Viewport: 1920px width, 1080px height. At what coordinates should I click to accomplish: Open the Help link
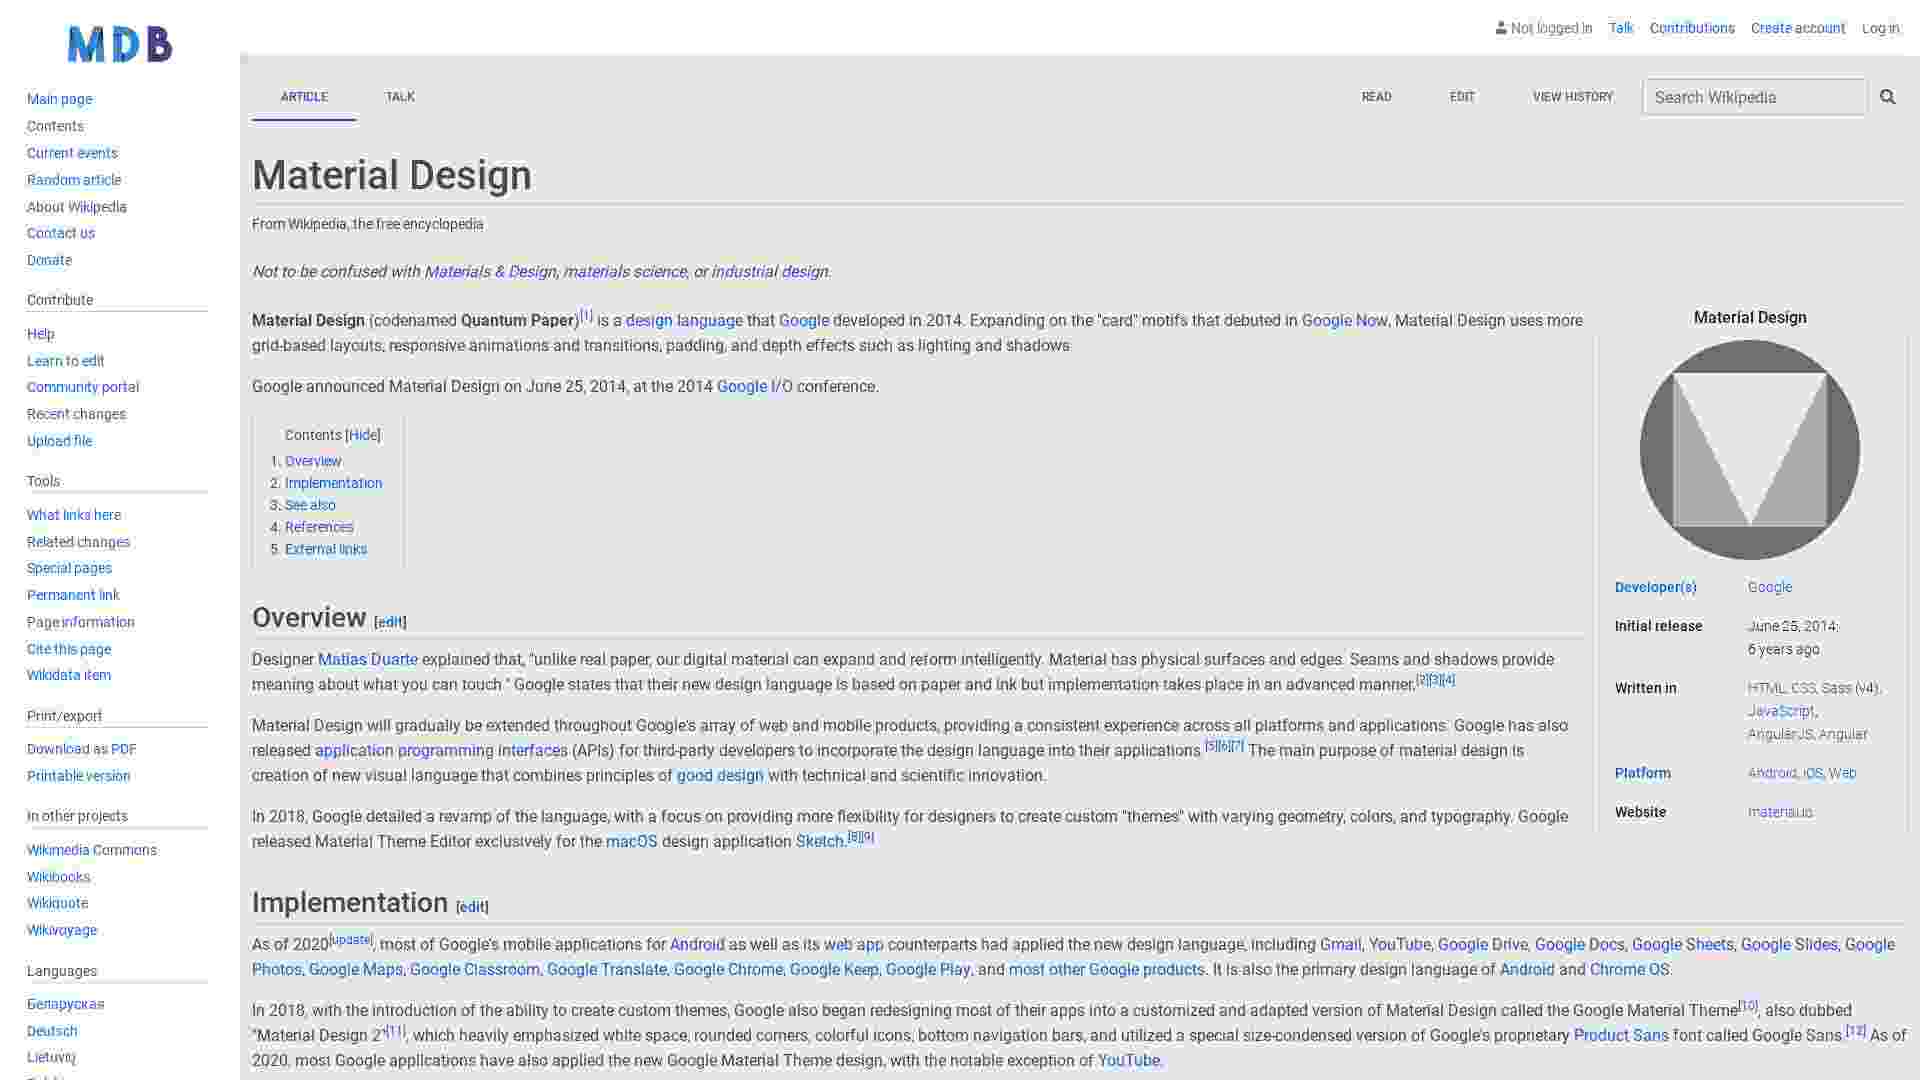(x=41, y=334)
